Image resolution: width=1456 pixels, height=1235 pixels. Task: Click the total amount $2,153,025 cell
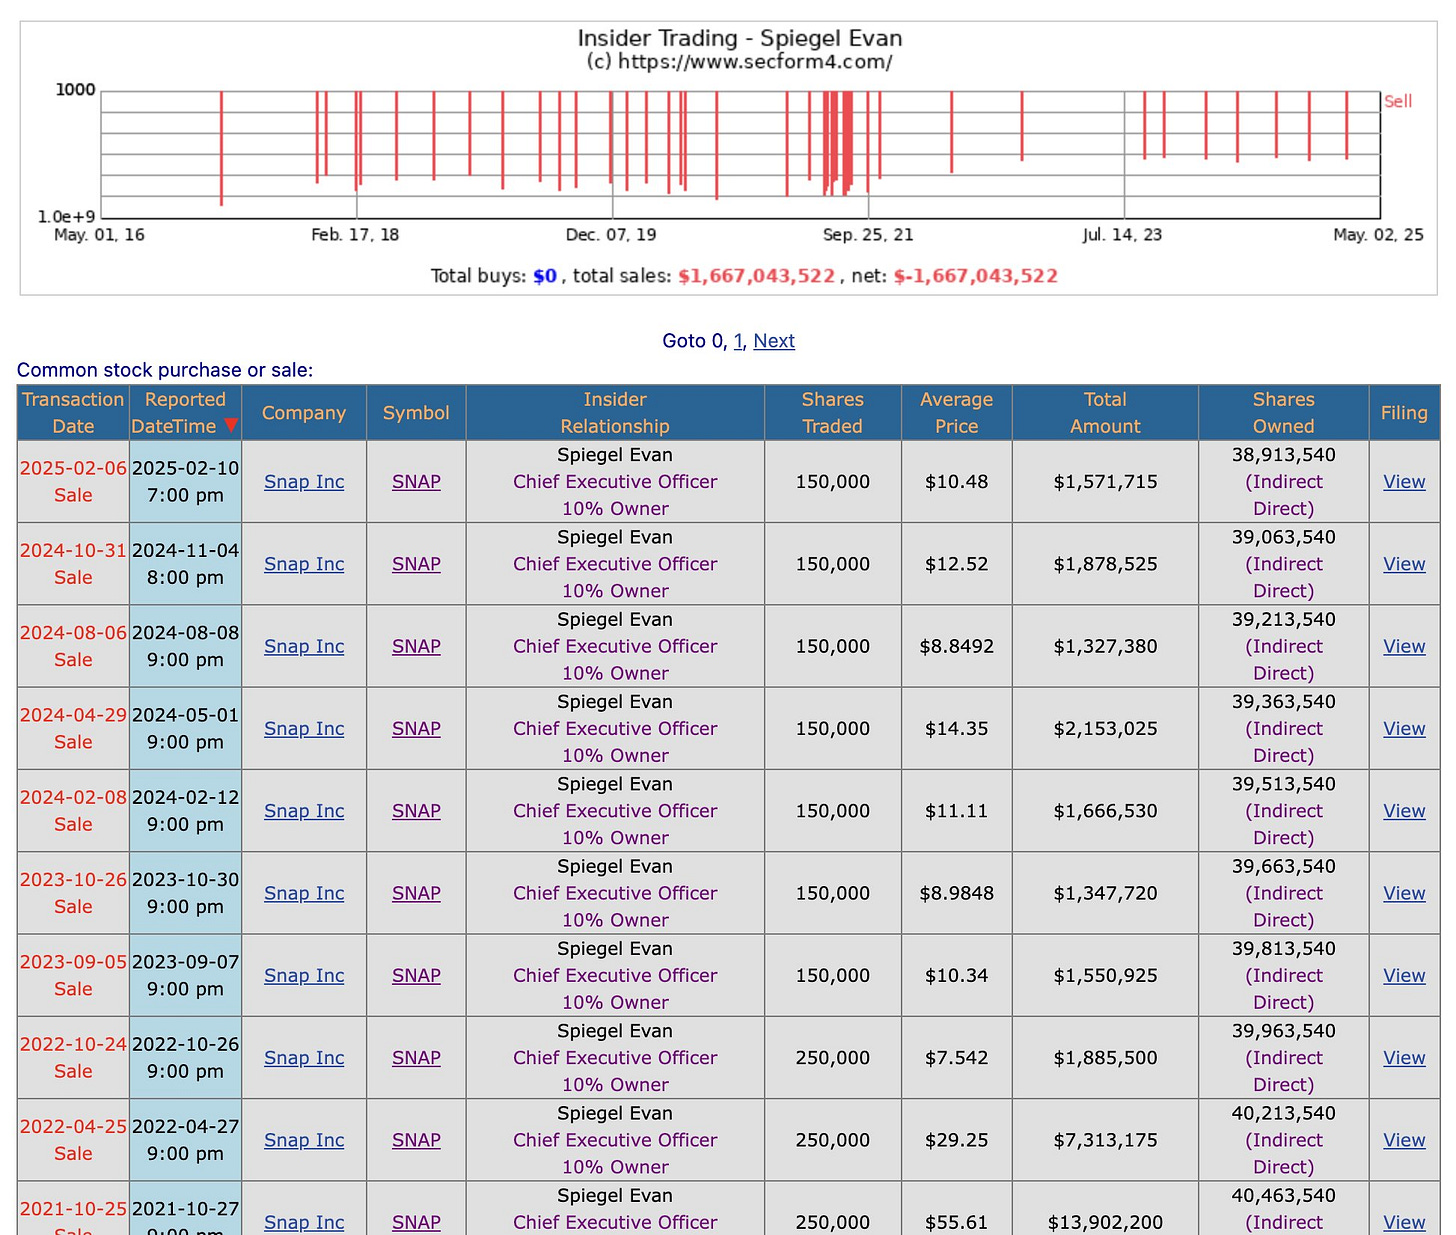click(x=1105, y=729)
